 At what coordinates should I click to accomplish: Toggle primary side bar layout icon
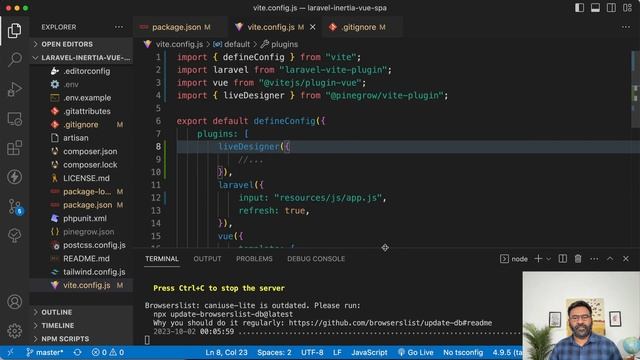click(579, 8)
